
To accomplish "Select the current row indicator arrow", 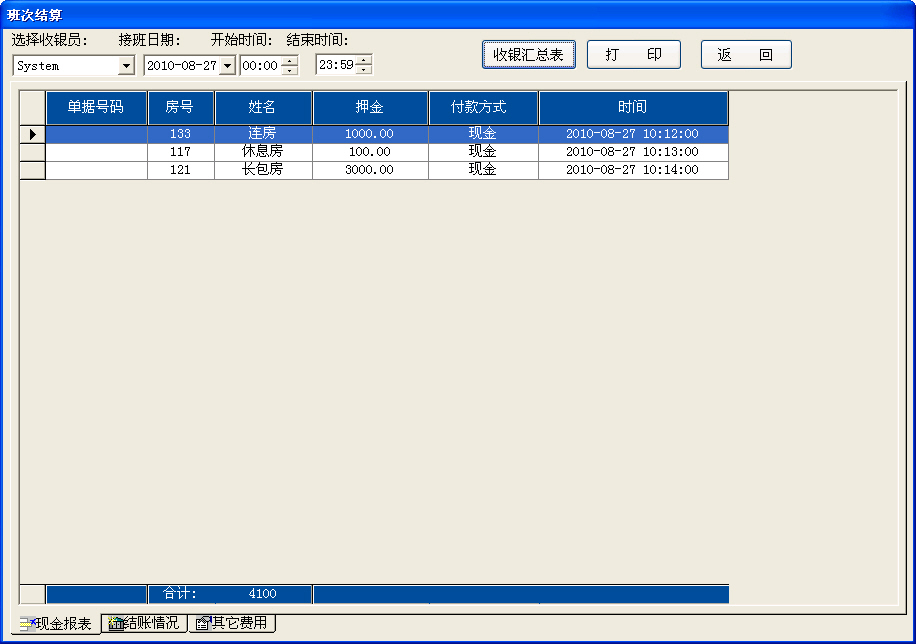I will pos(33,134).
